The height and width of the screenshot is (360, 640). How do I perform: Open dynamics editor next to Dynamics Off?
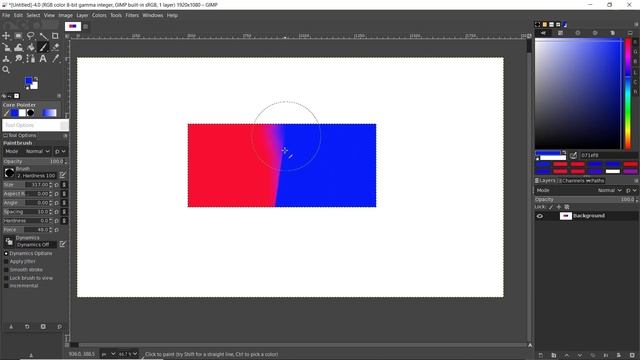62,244
